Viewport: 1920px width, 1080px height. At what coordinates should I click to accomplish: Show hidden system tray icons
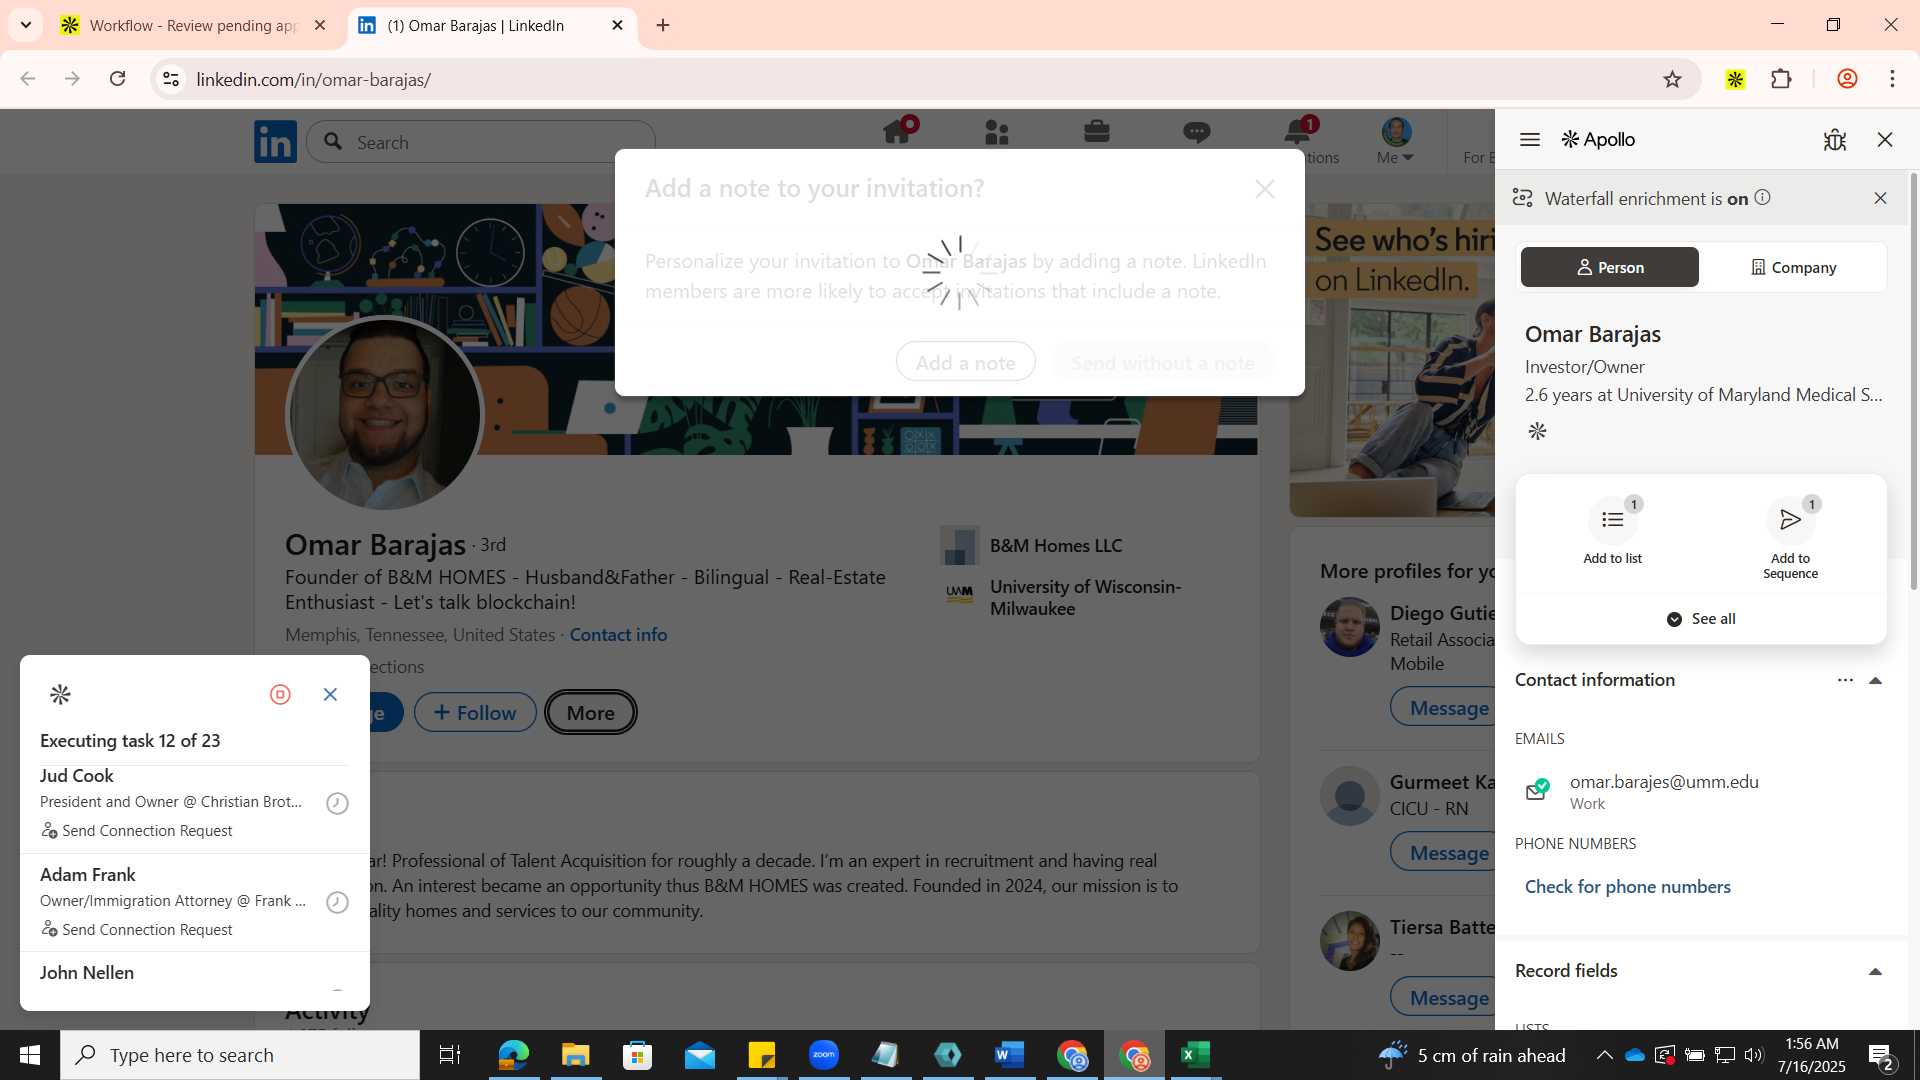pos(1604,1055)
